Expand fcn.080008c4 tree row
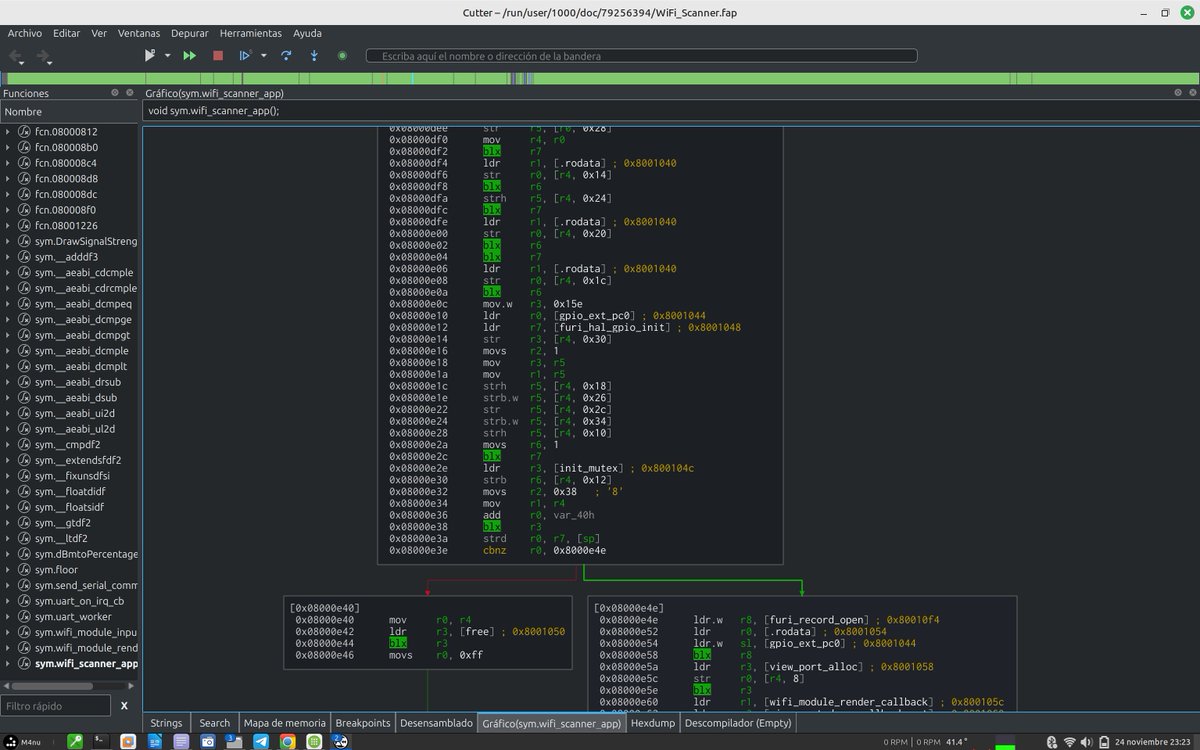Image resolution: width=1200 pixels, height=750 pixels. [x=9, y=162]
